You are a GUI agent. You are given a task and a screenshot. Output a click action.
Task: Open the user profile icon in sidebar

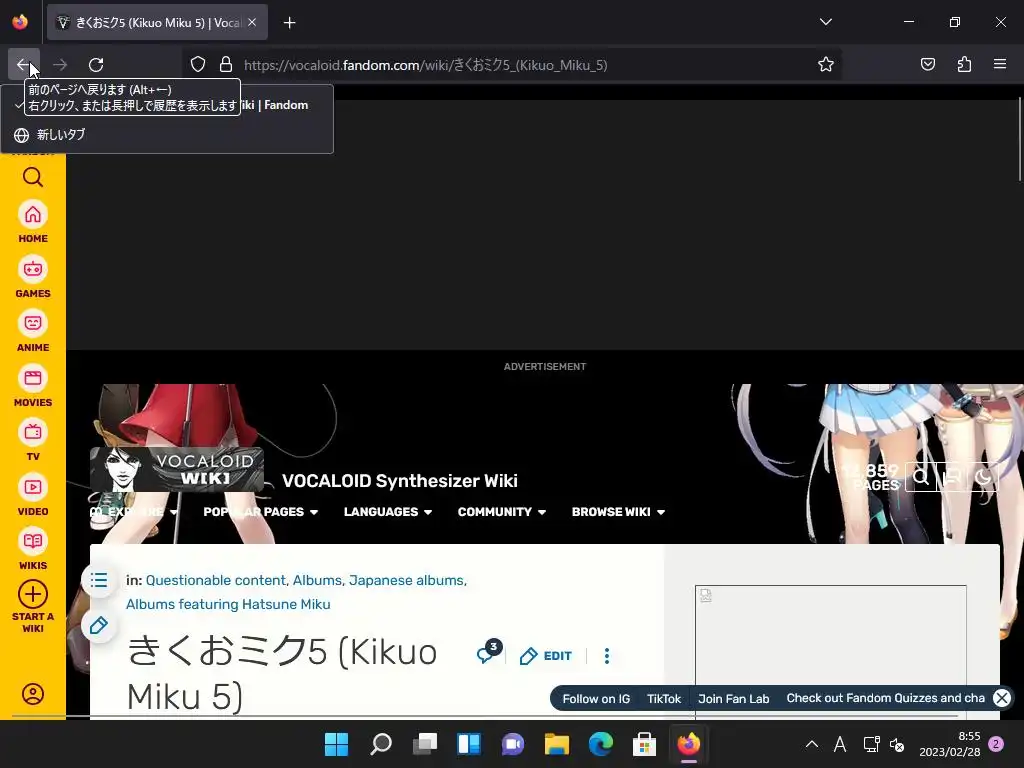coord(33,694)
